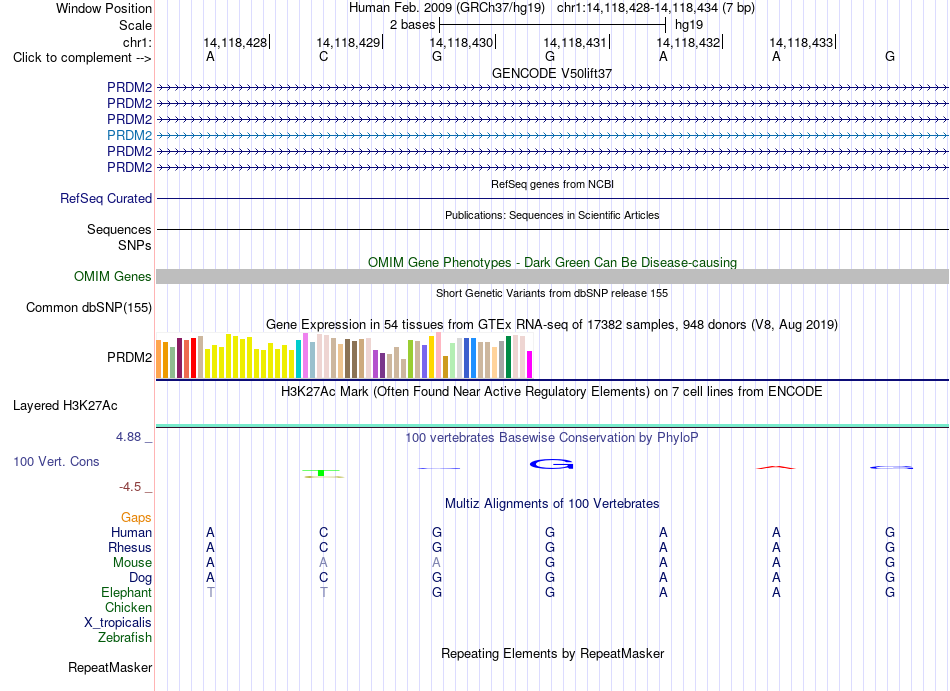Click the Layered H3K27Ac track label

tap(65, 406)
